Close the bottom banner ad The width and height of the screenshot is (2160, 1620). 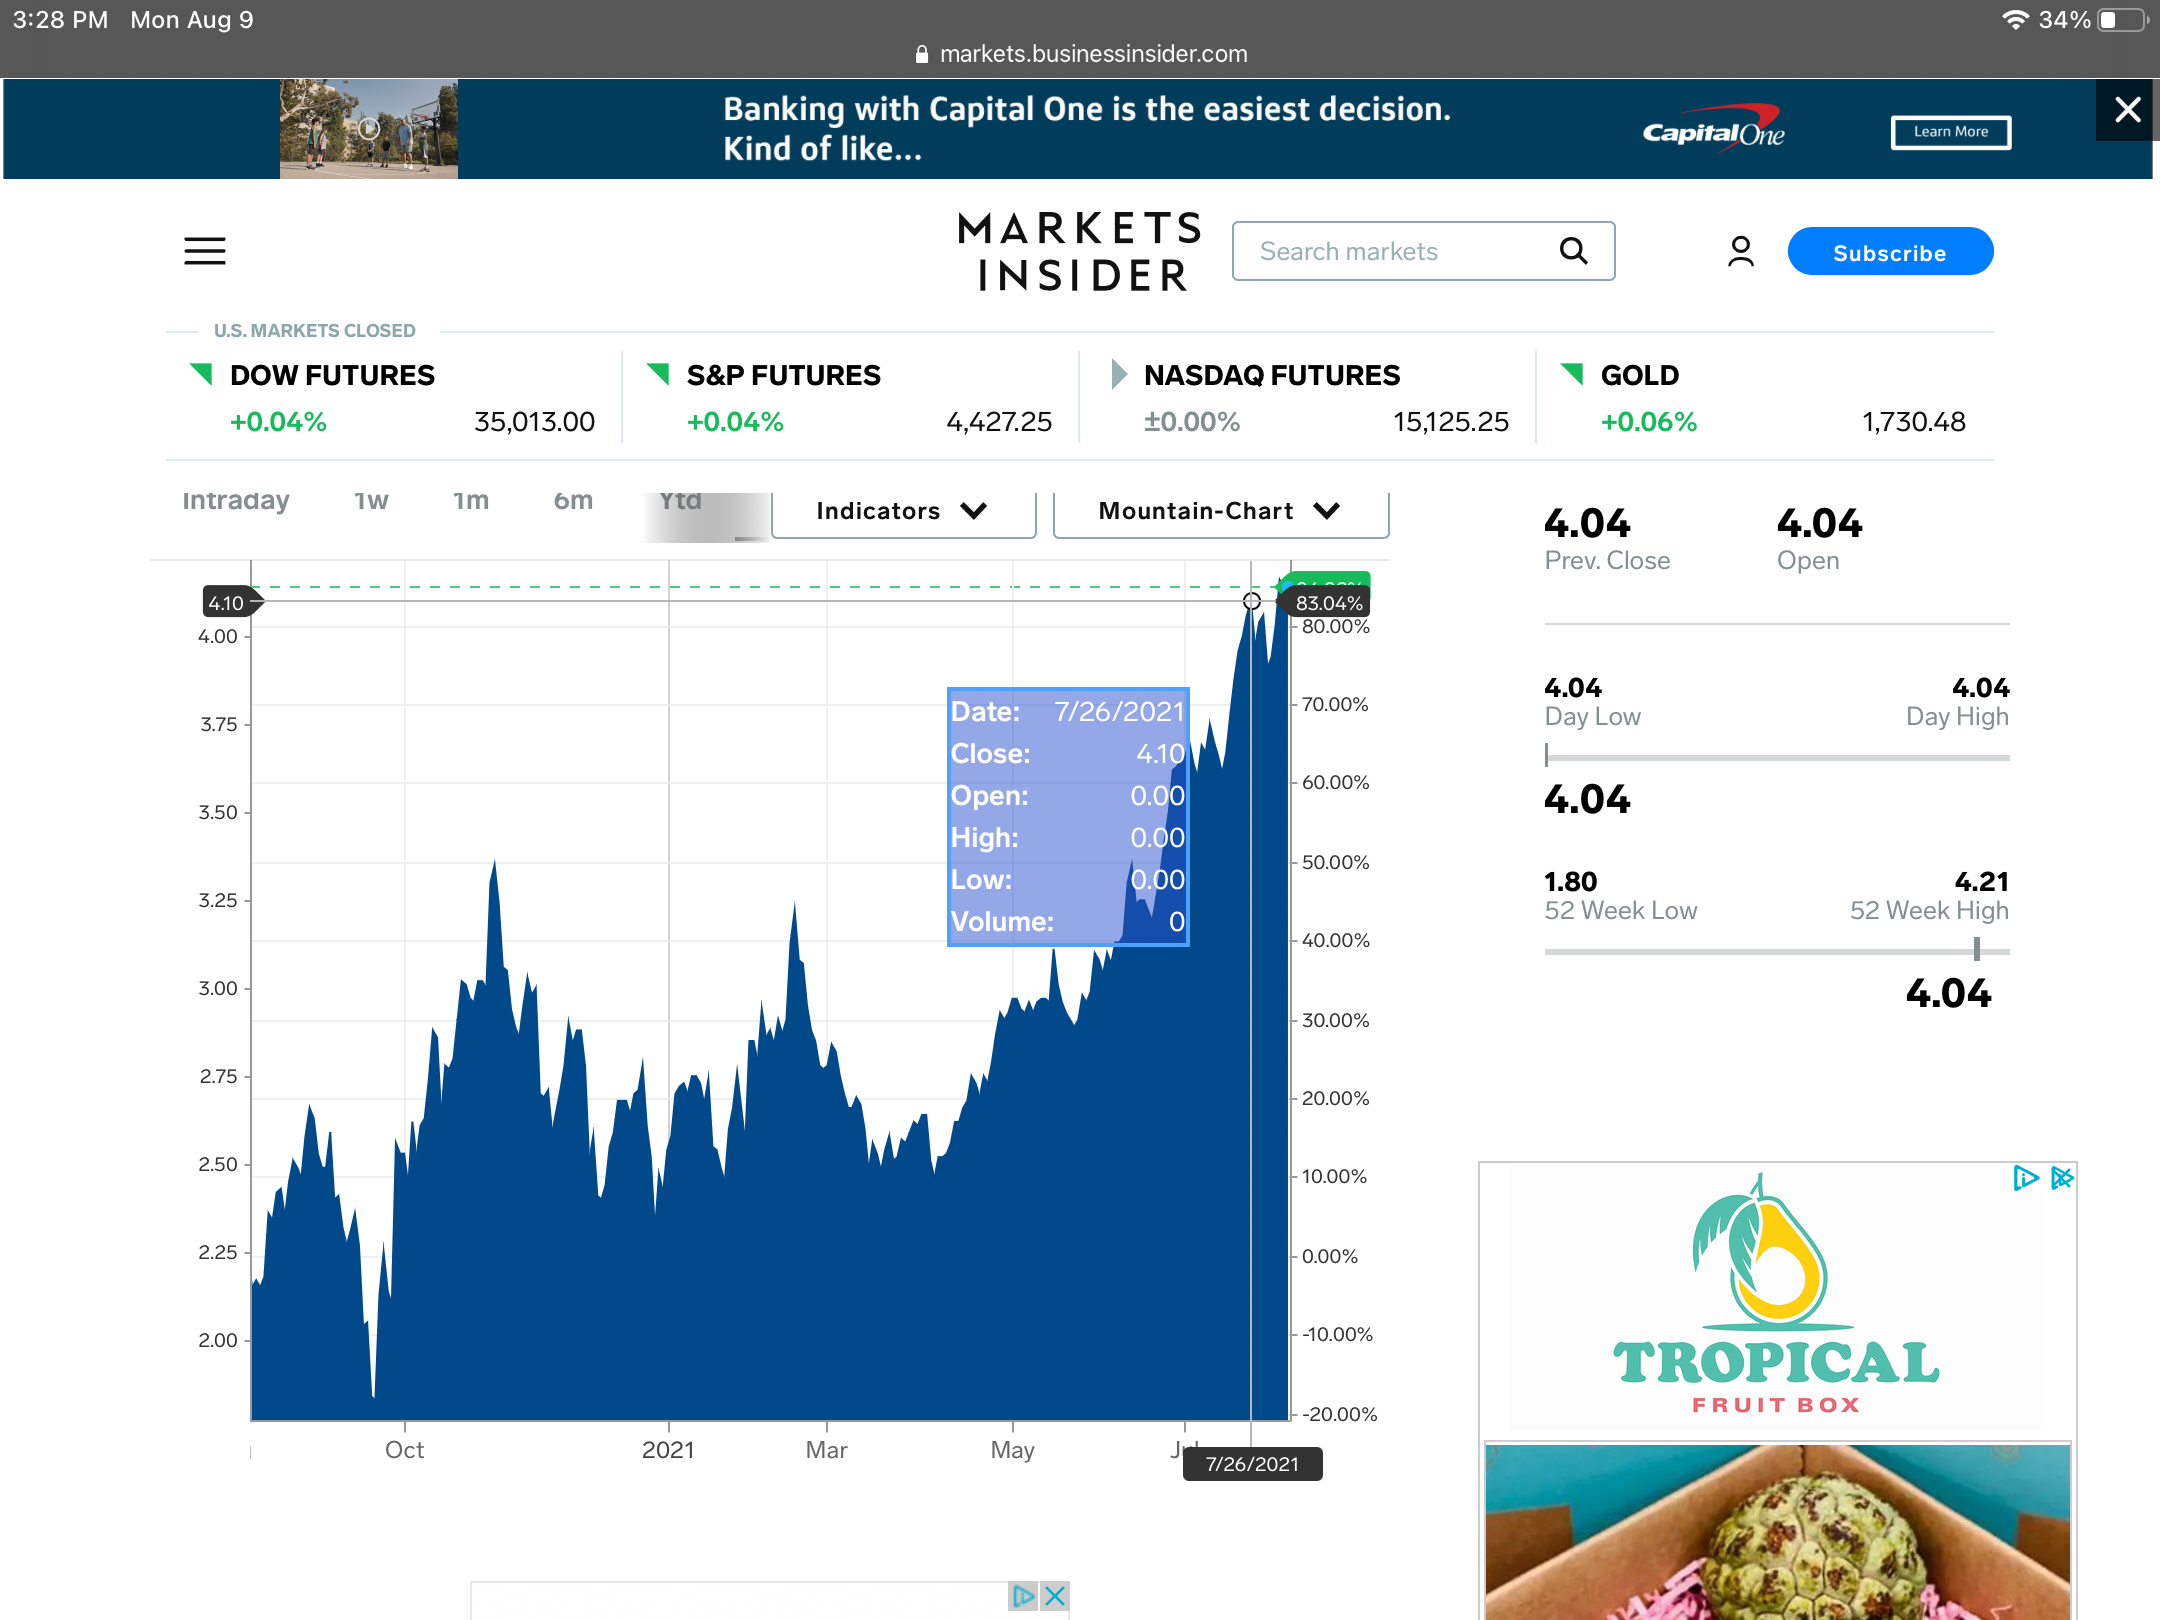click(x=1055, y=1596)
